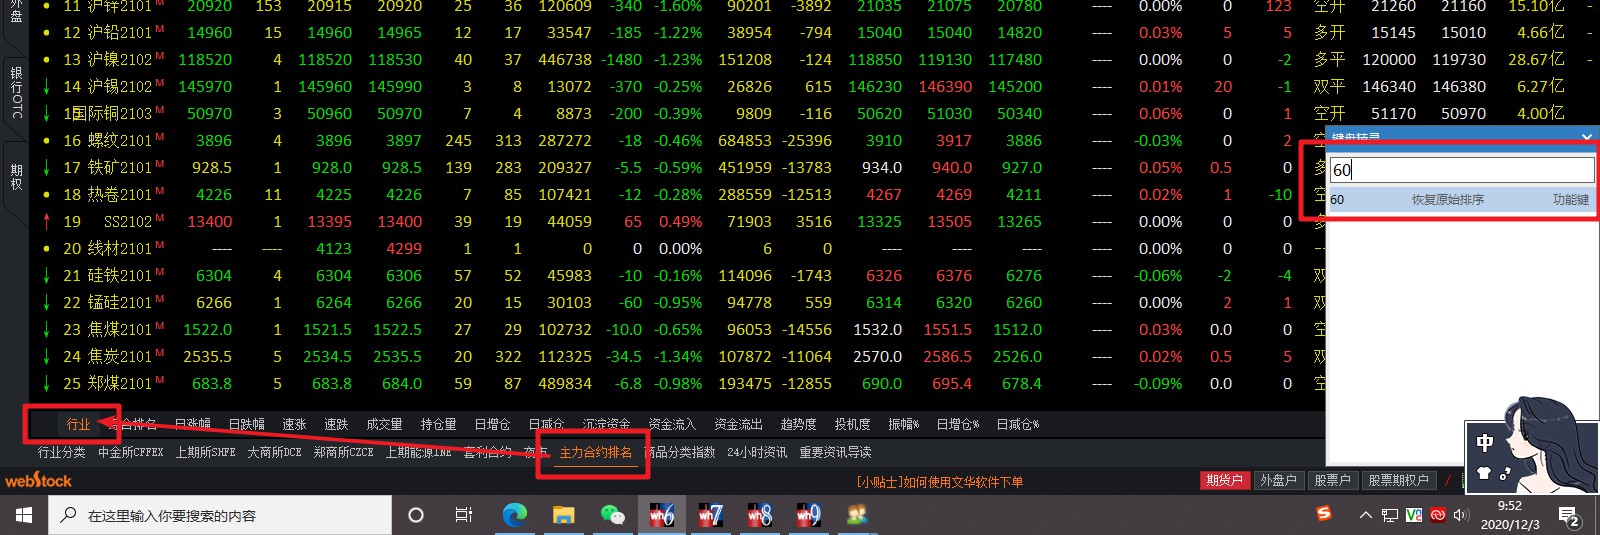The height and width of the screenshot is (535, 1600).
Task: Select the 速跌 tab
Action: (336, 425)
